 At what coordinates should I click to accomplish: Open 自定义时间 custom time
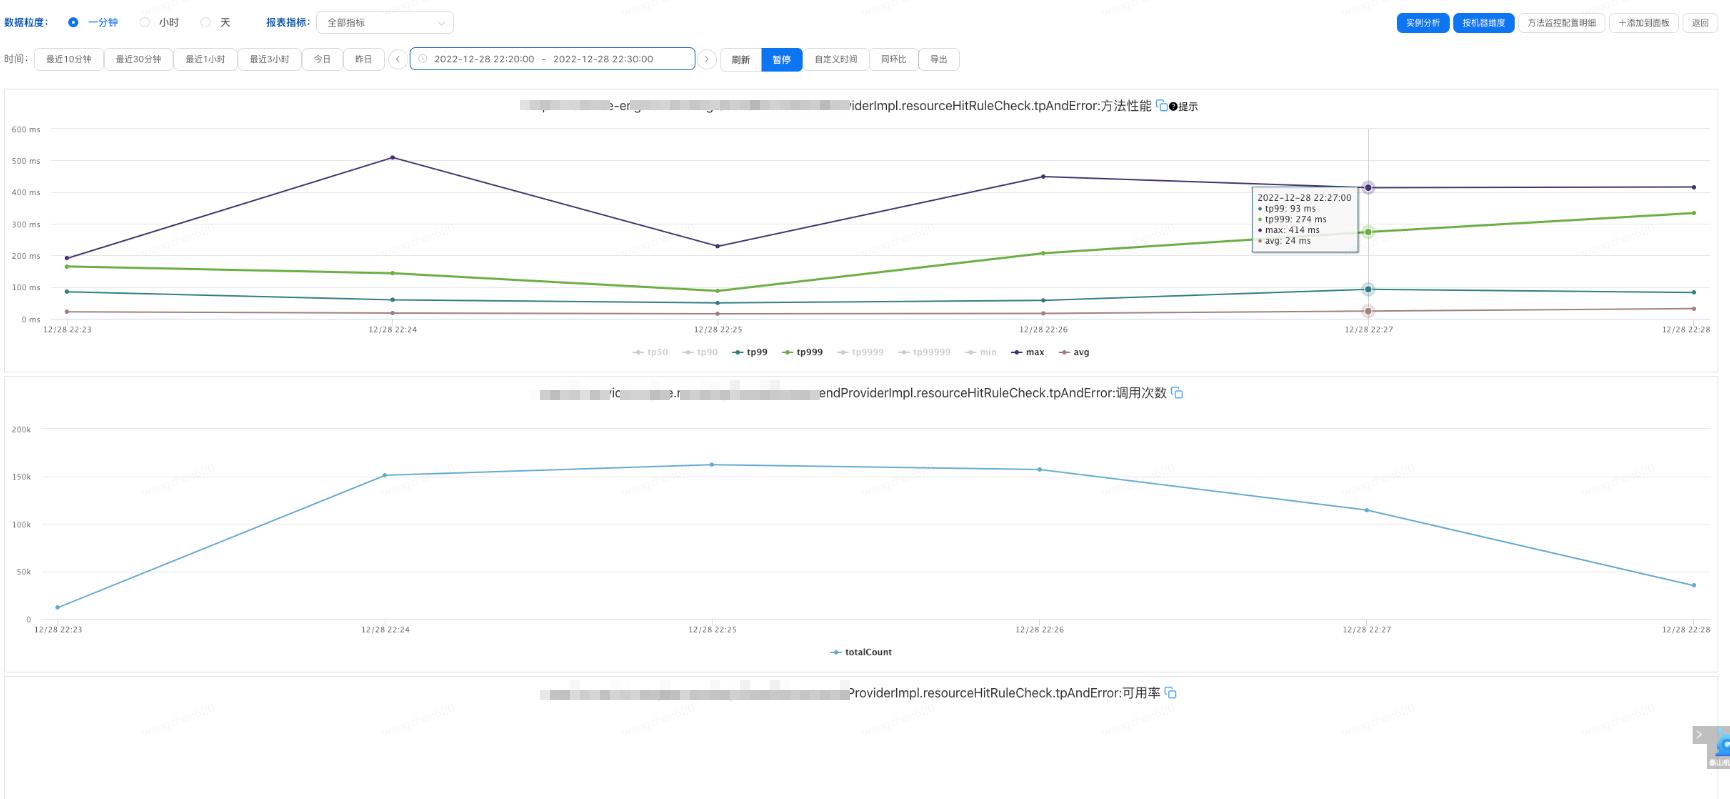click(x=835, y=59)
